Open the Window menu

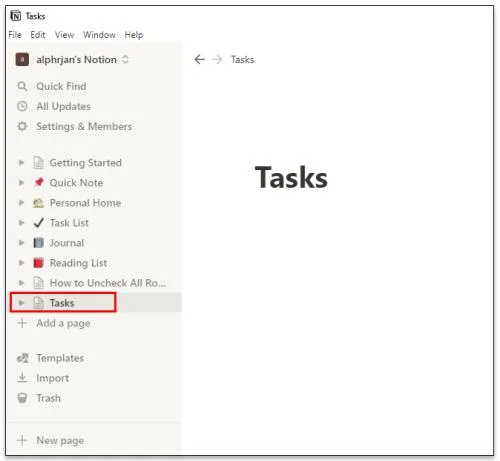tap(99, 35)
